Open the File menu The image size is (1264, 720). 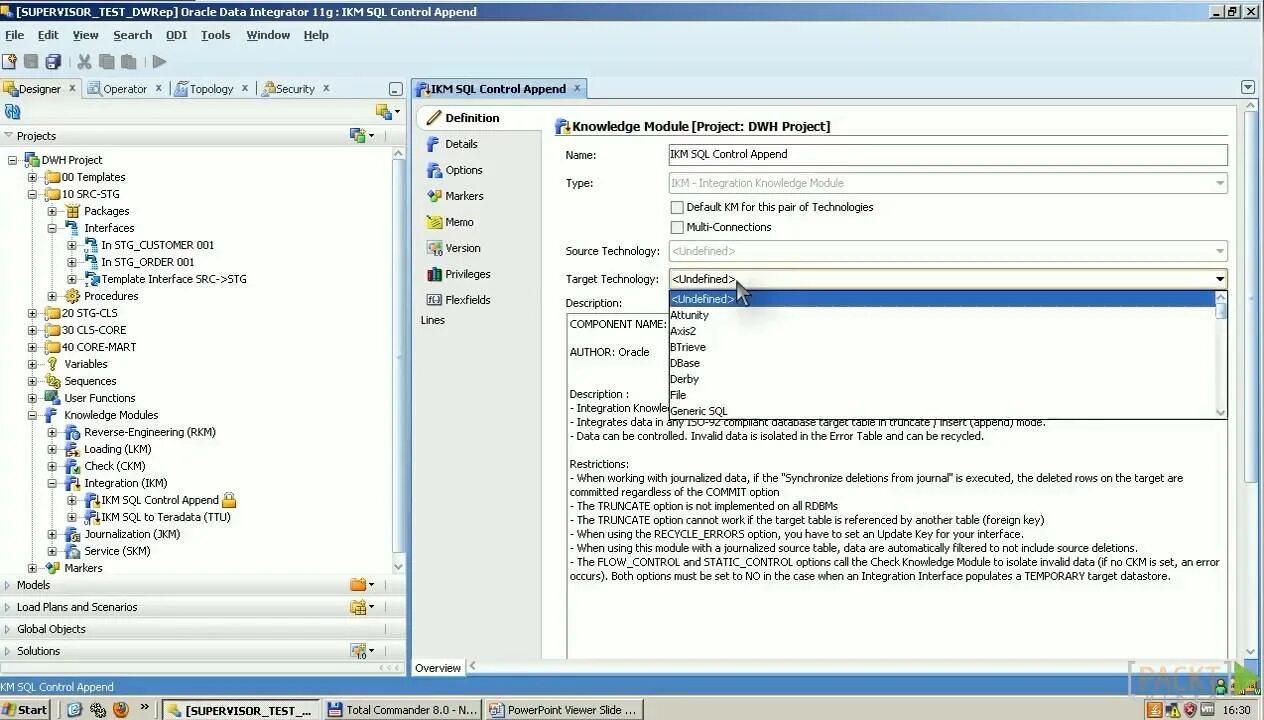pos(14,35)
